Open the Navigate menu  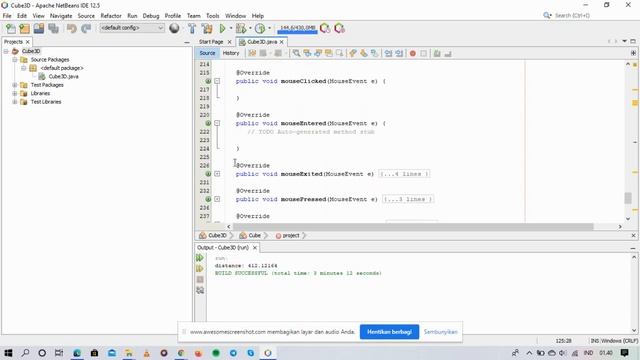61,16
